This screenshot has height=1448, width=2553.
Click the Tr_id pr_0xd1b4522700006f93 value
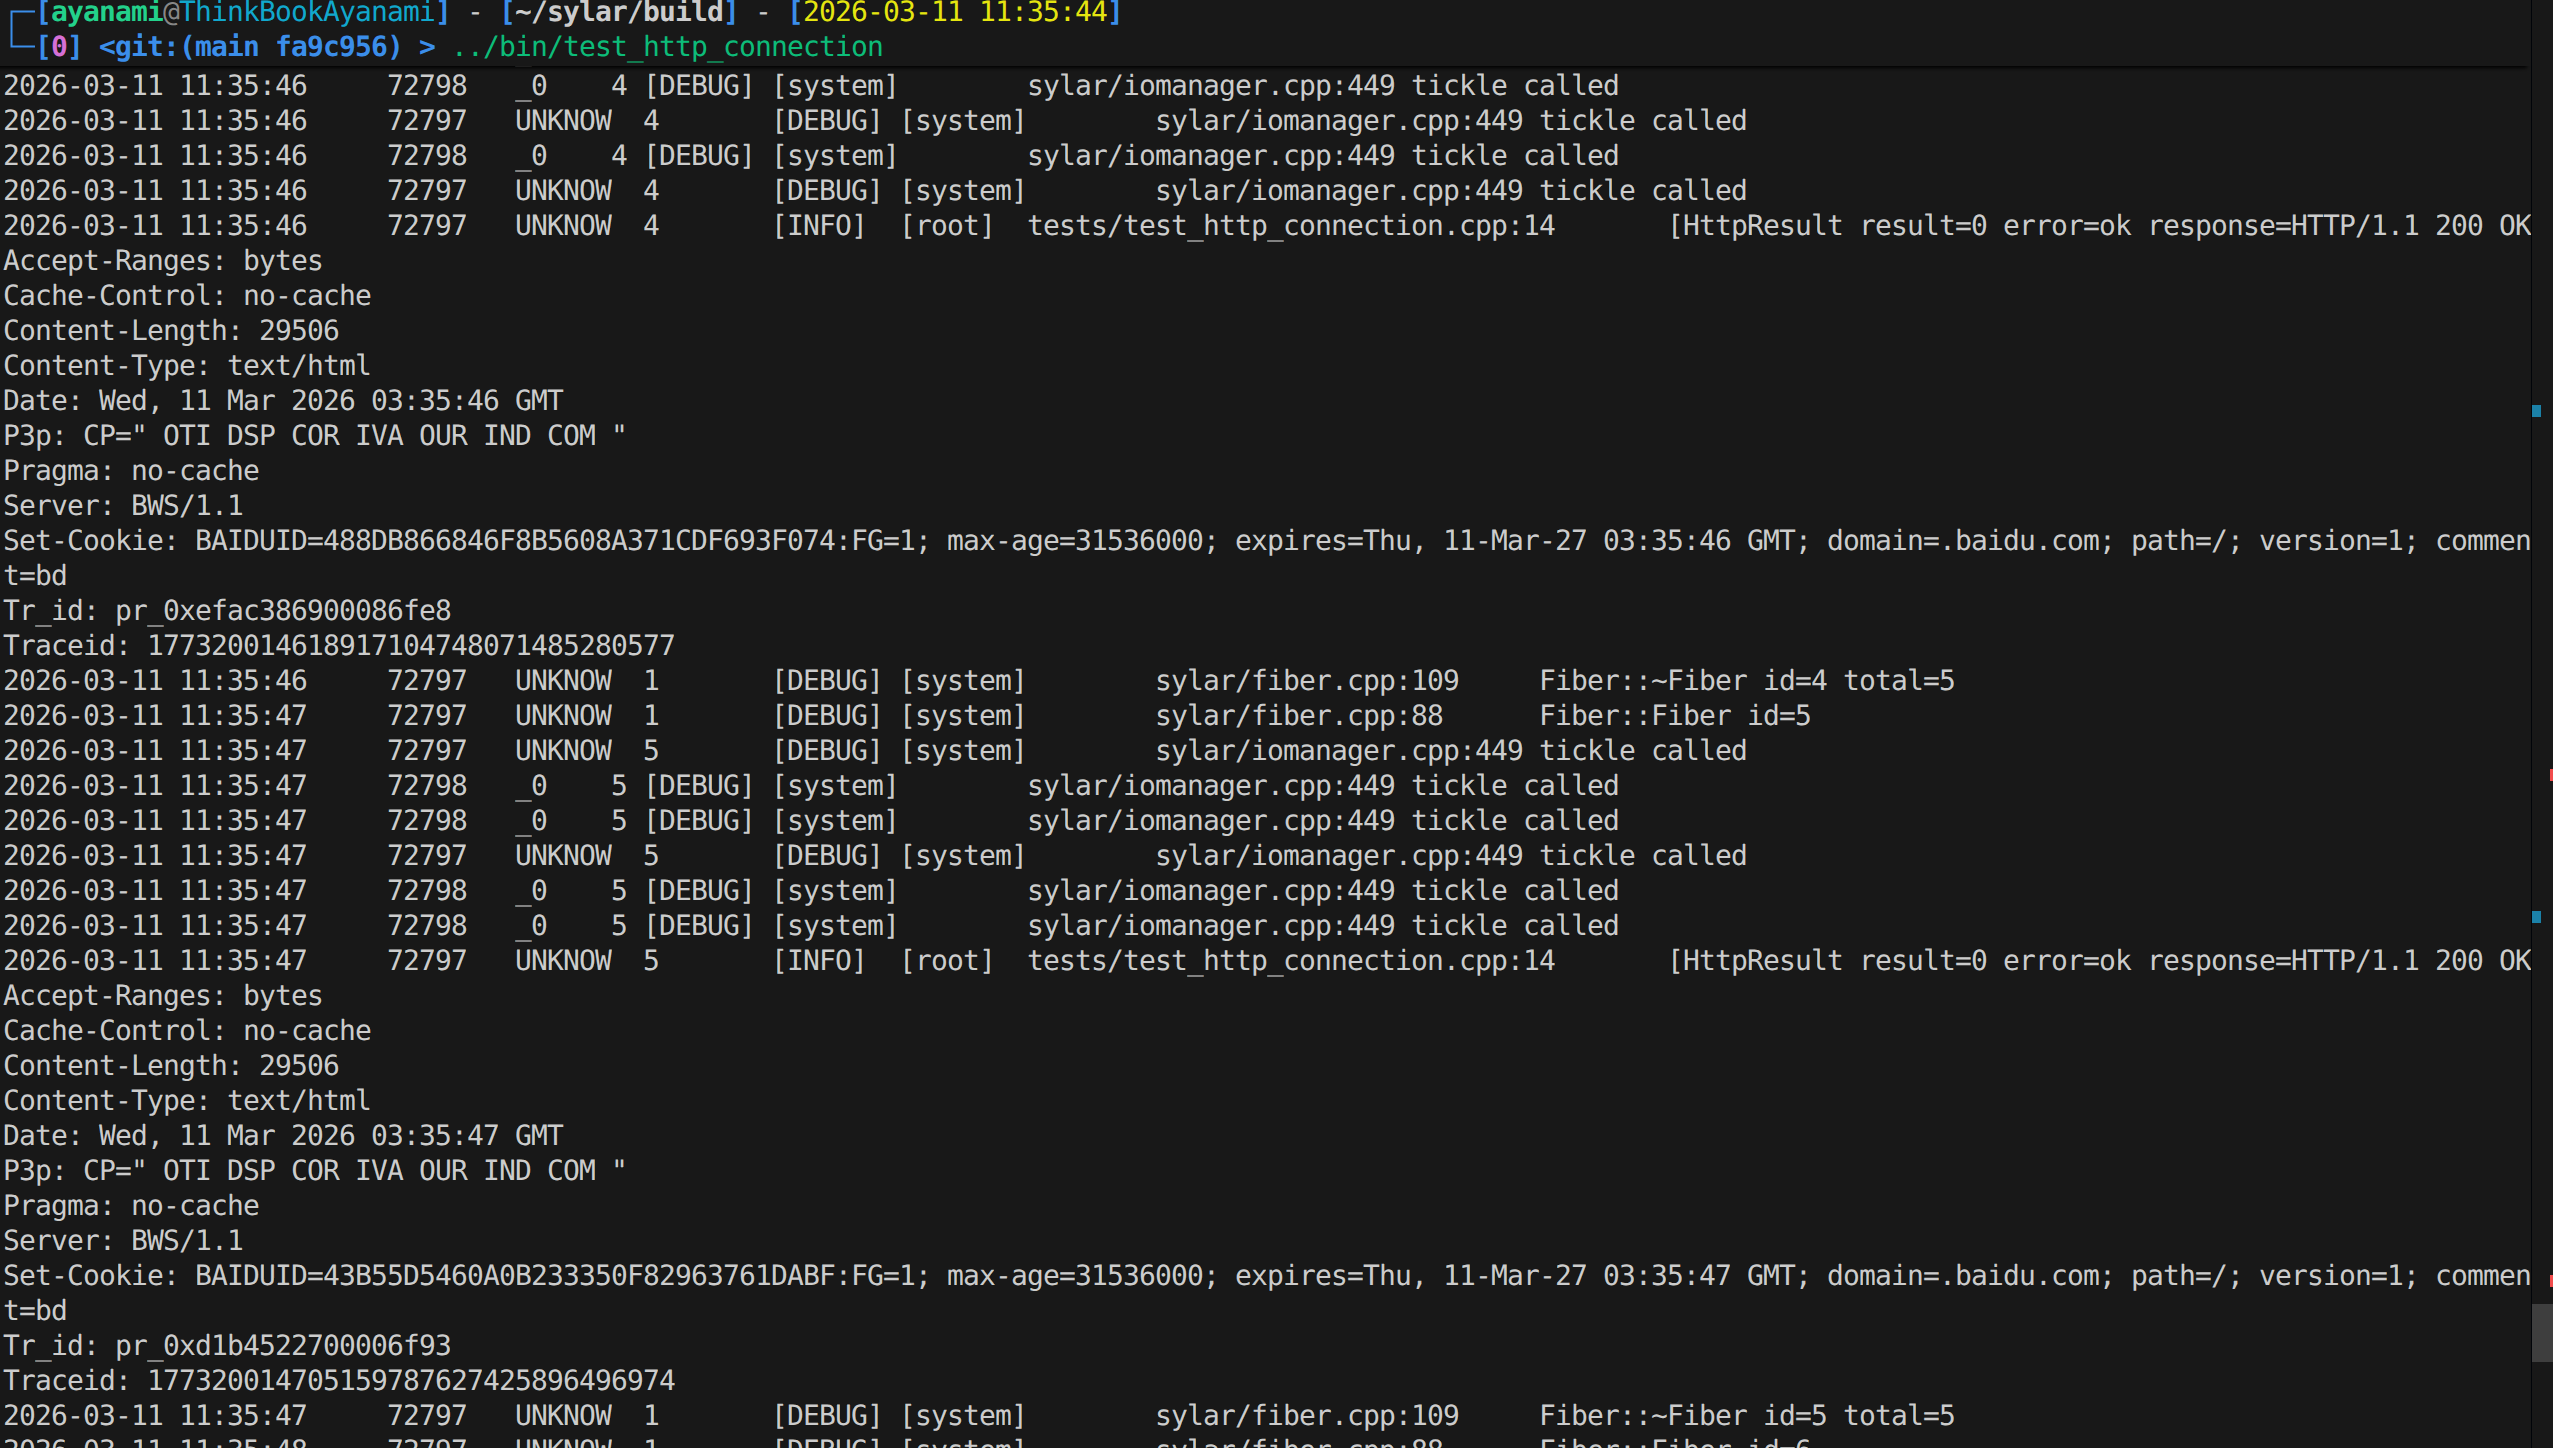[283, 1346]
